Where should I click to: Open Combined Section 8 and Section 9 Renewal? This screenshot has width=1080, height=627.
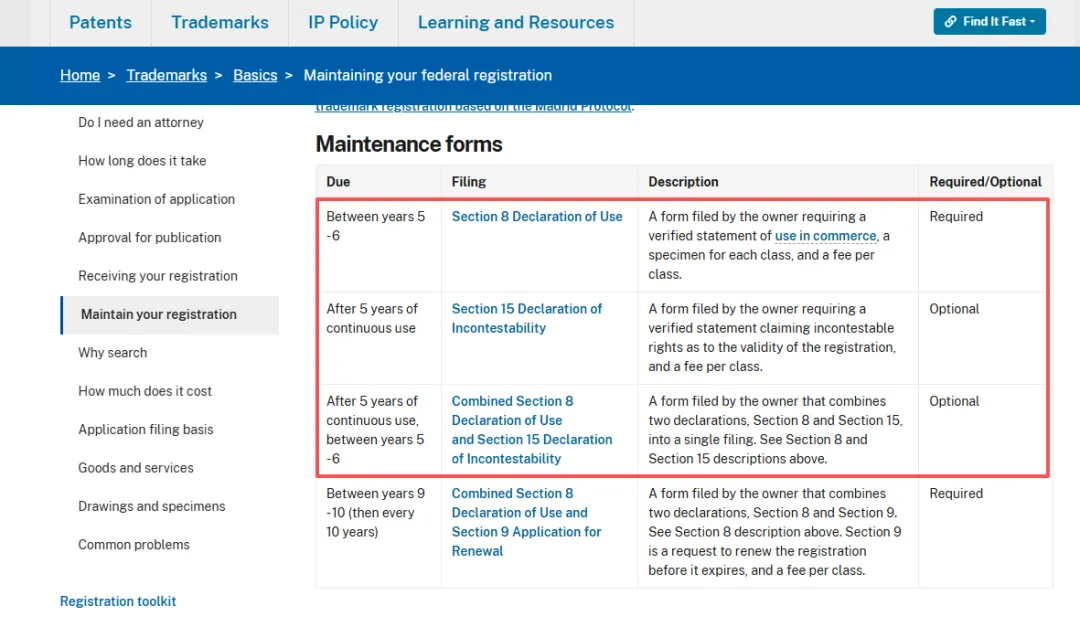click(526, 522)
